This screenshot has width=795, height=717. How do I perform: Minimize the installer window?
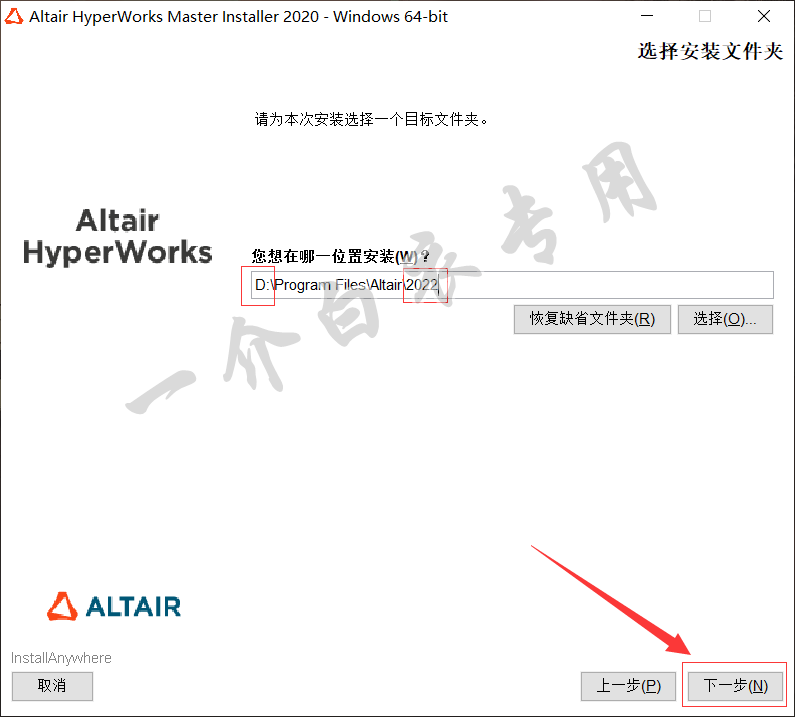(x=647, y=16)
